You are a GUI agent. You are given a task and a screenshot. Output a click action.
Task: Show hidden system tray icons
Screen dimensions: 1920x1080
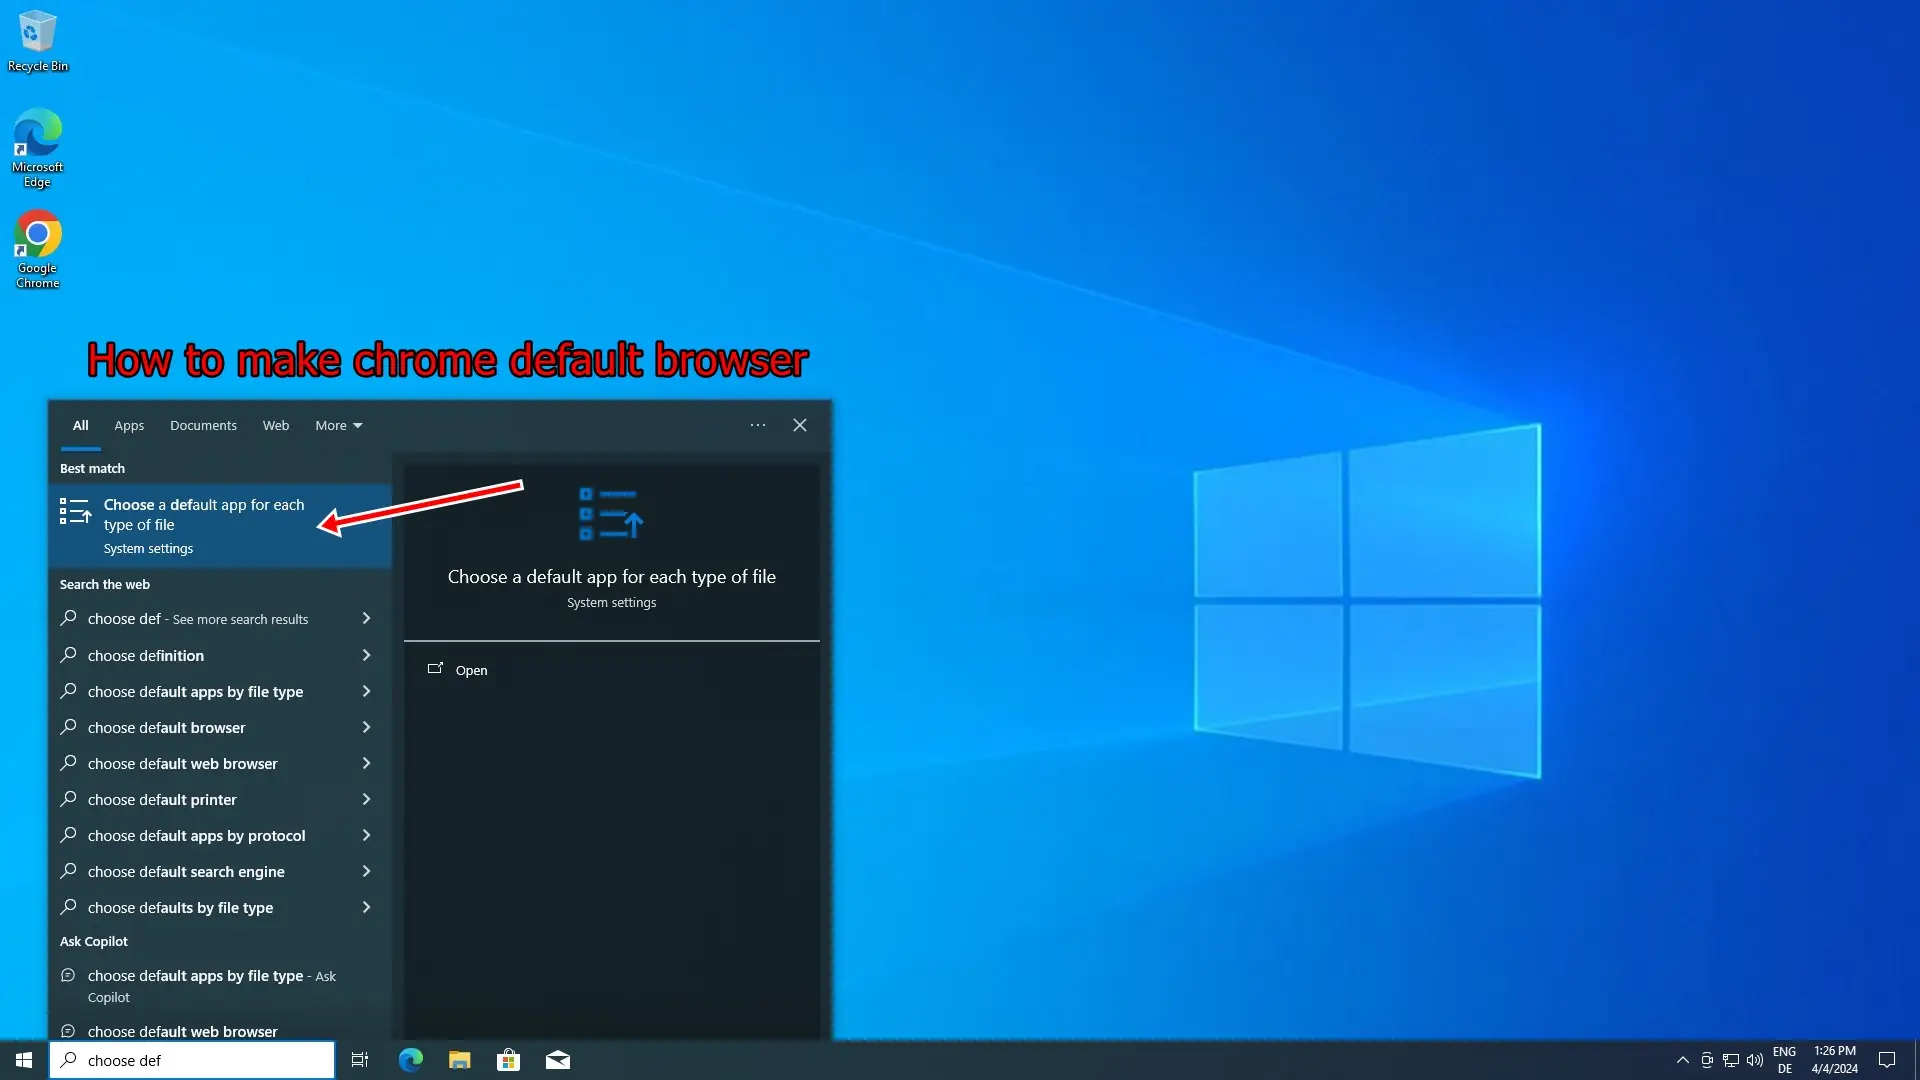pyautogui.click(x=1683, y=1060)
